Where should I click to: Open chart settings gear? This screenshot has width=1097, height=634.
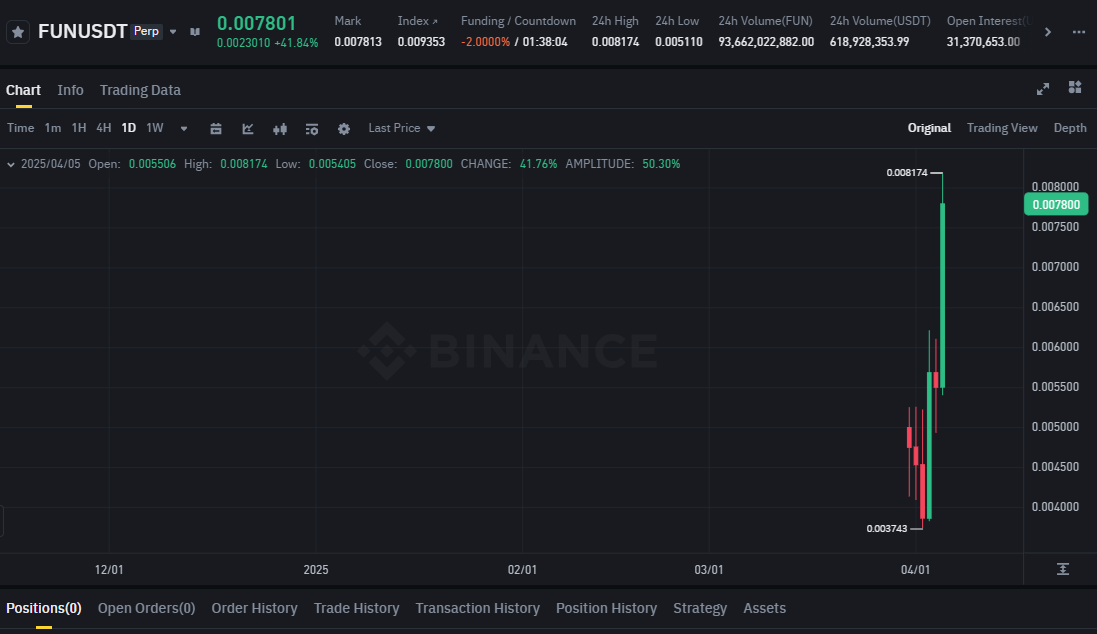[344, 129]
